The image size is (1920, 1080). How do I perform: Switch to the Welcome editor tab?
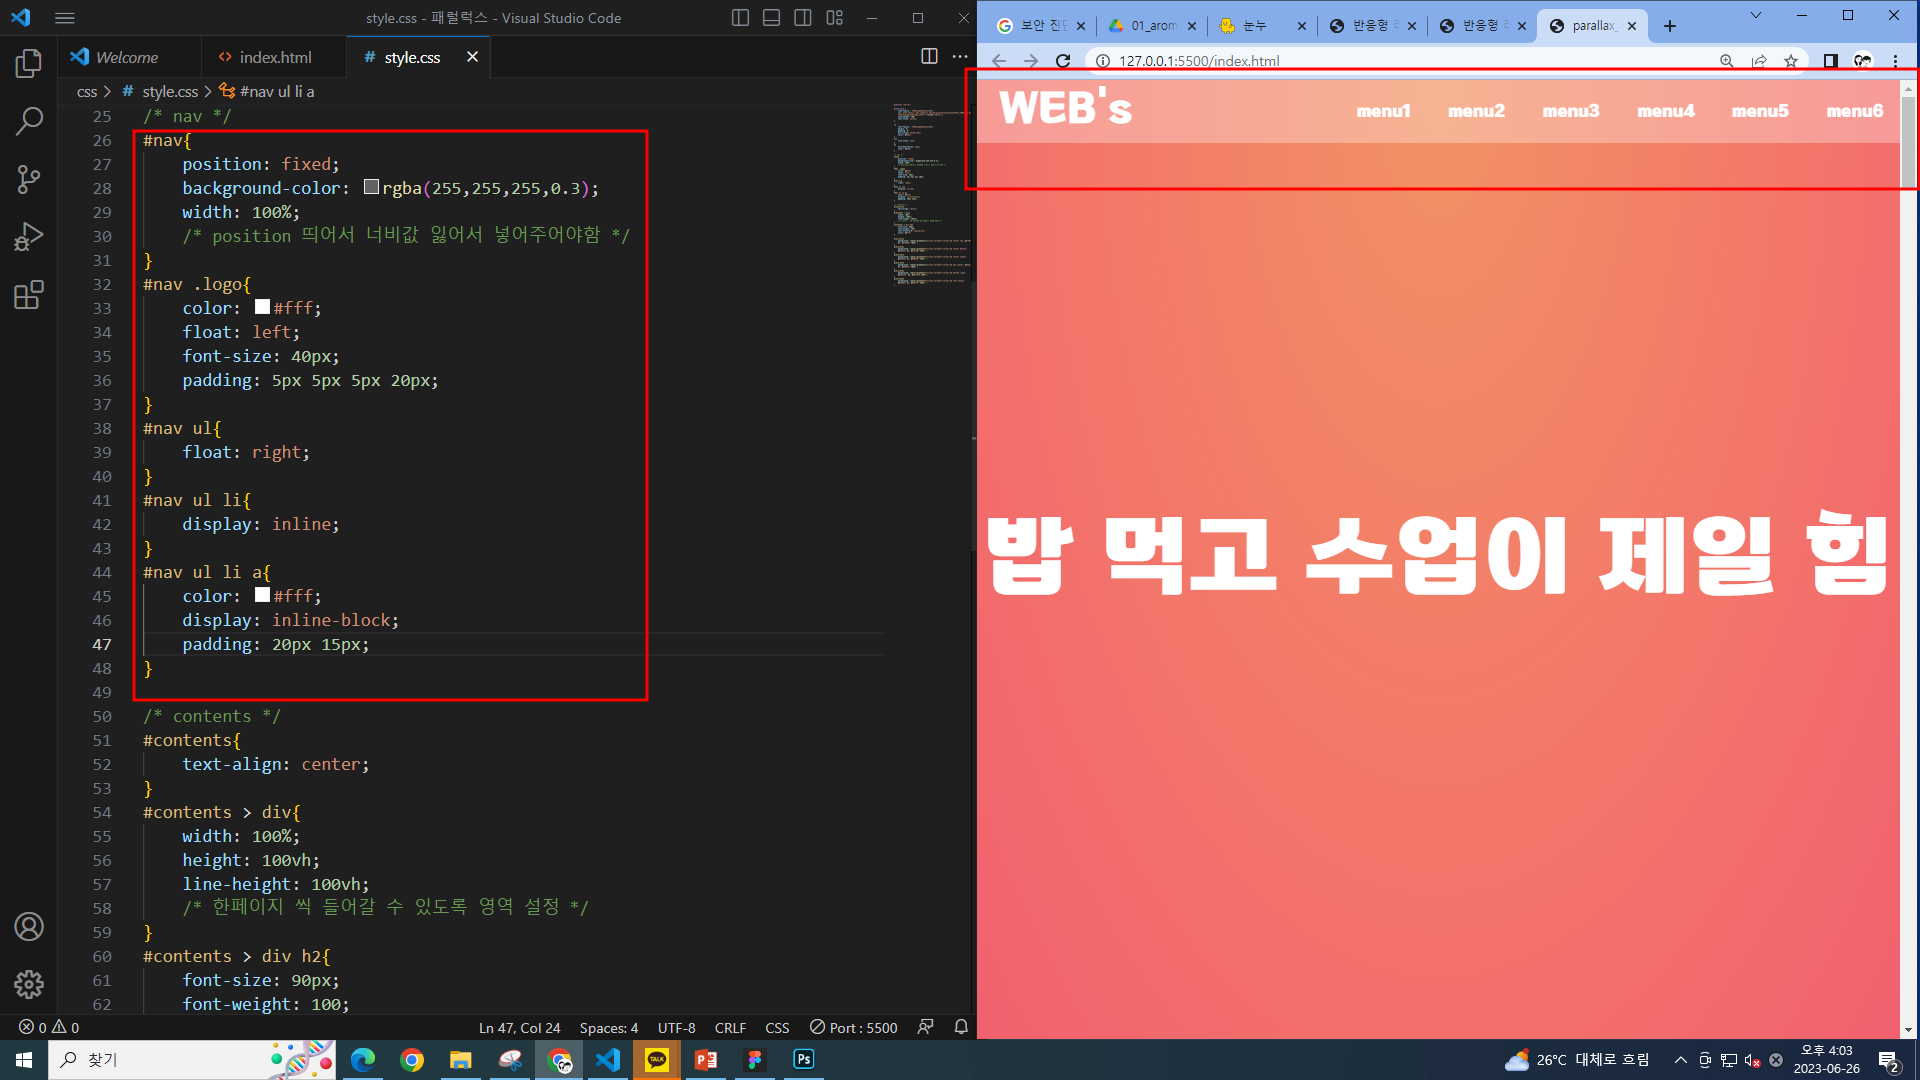[x=127, y=58]
